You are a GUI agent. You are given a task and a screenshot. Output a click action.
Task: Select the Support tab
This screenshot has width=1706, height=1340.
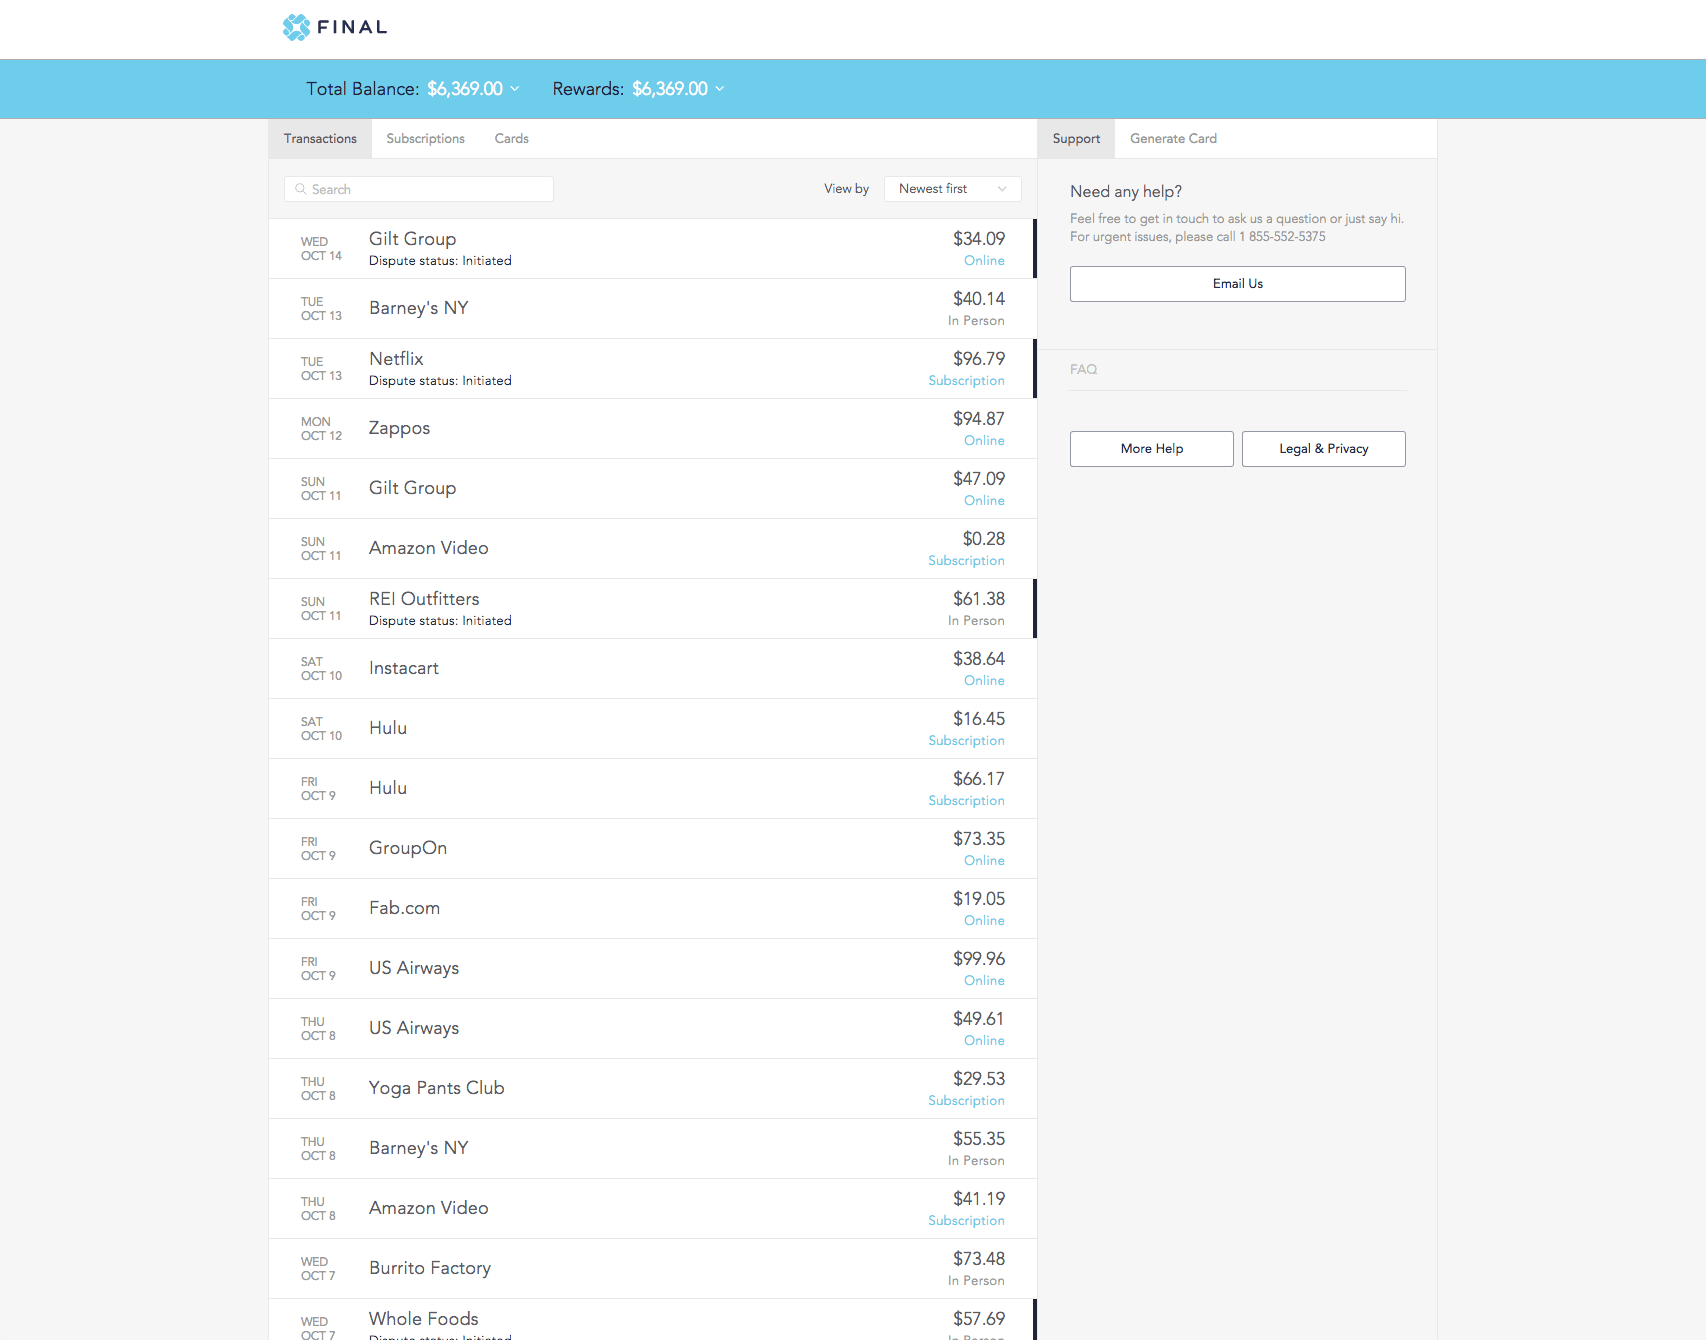click(1076, 139)
